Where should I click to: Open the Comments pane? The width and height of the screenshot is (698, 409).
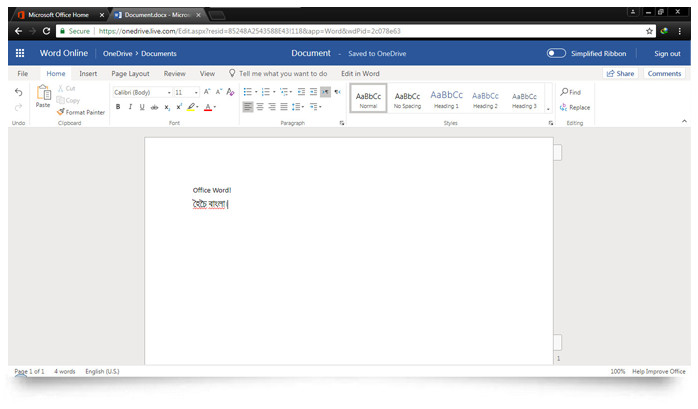pos(664,73)
